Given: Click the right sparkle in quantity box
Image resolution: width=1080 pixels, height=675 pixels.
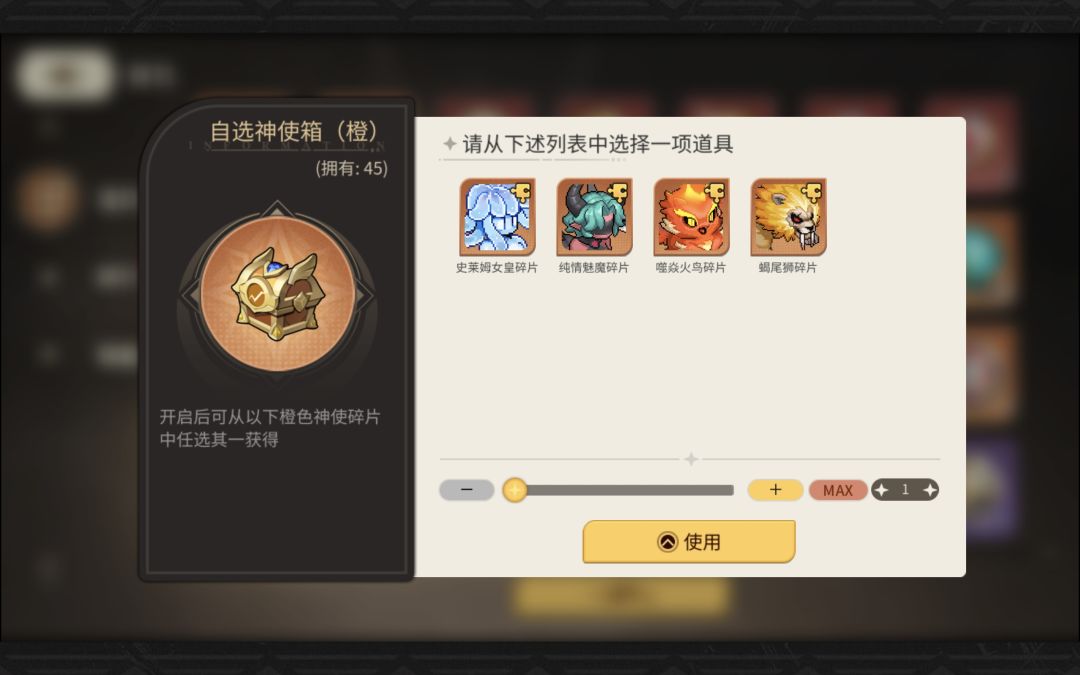Looking at the screenshot, I should [x=929, y=490].
